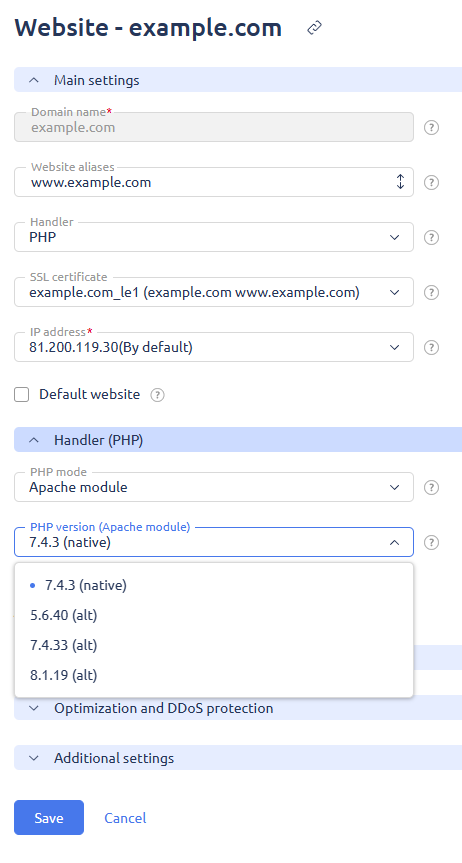This screenshot has width=462, height=863.
Task: Choose 5.6.40 (alt) from the list
Action: pos(214,615)
